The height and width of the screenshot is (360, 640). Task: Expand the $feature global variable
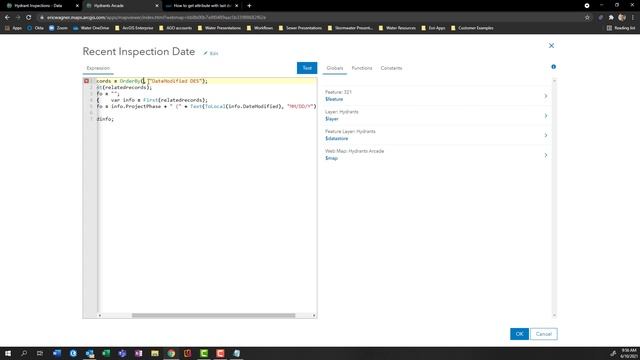546,96
